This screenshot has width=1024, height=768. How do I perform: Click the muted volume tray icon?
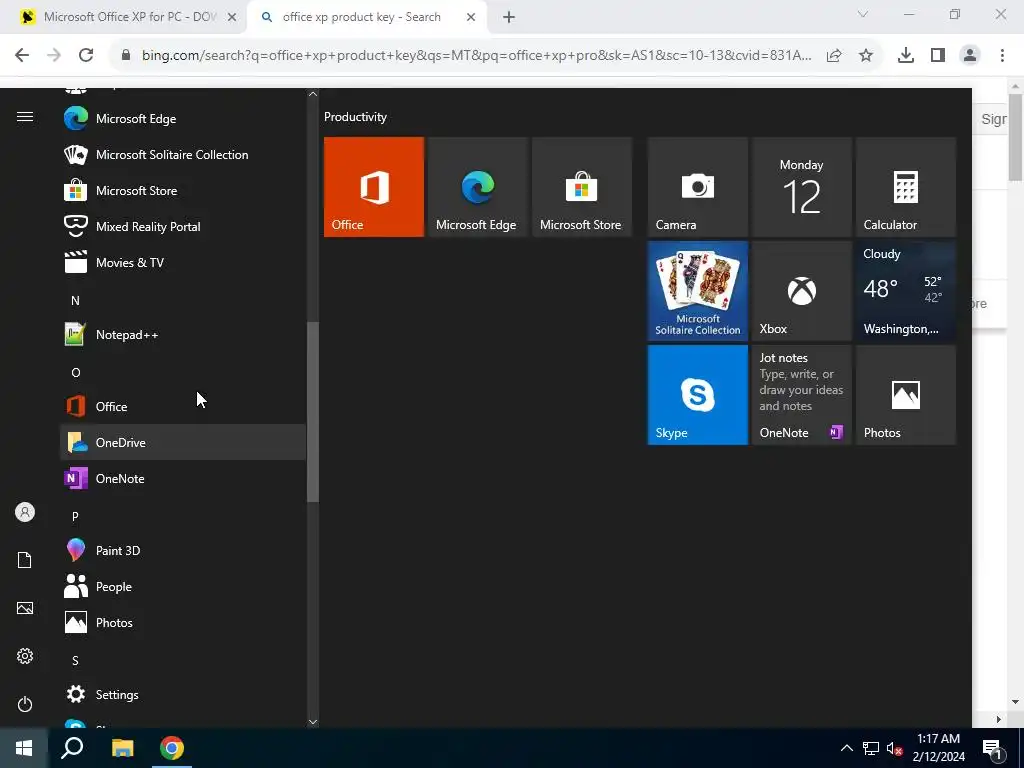895,748
